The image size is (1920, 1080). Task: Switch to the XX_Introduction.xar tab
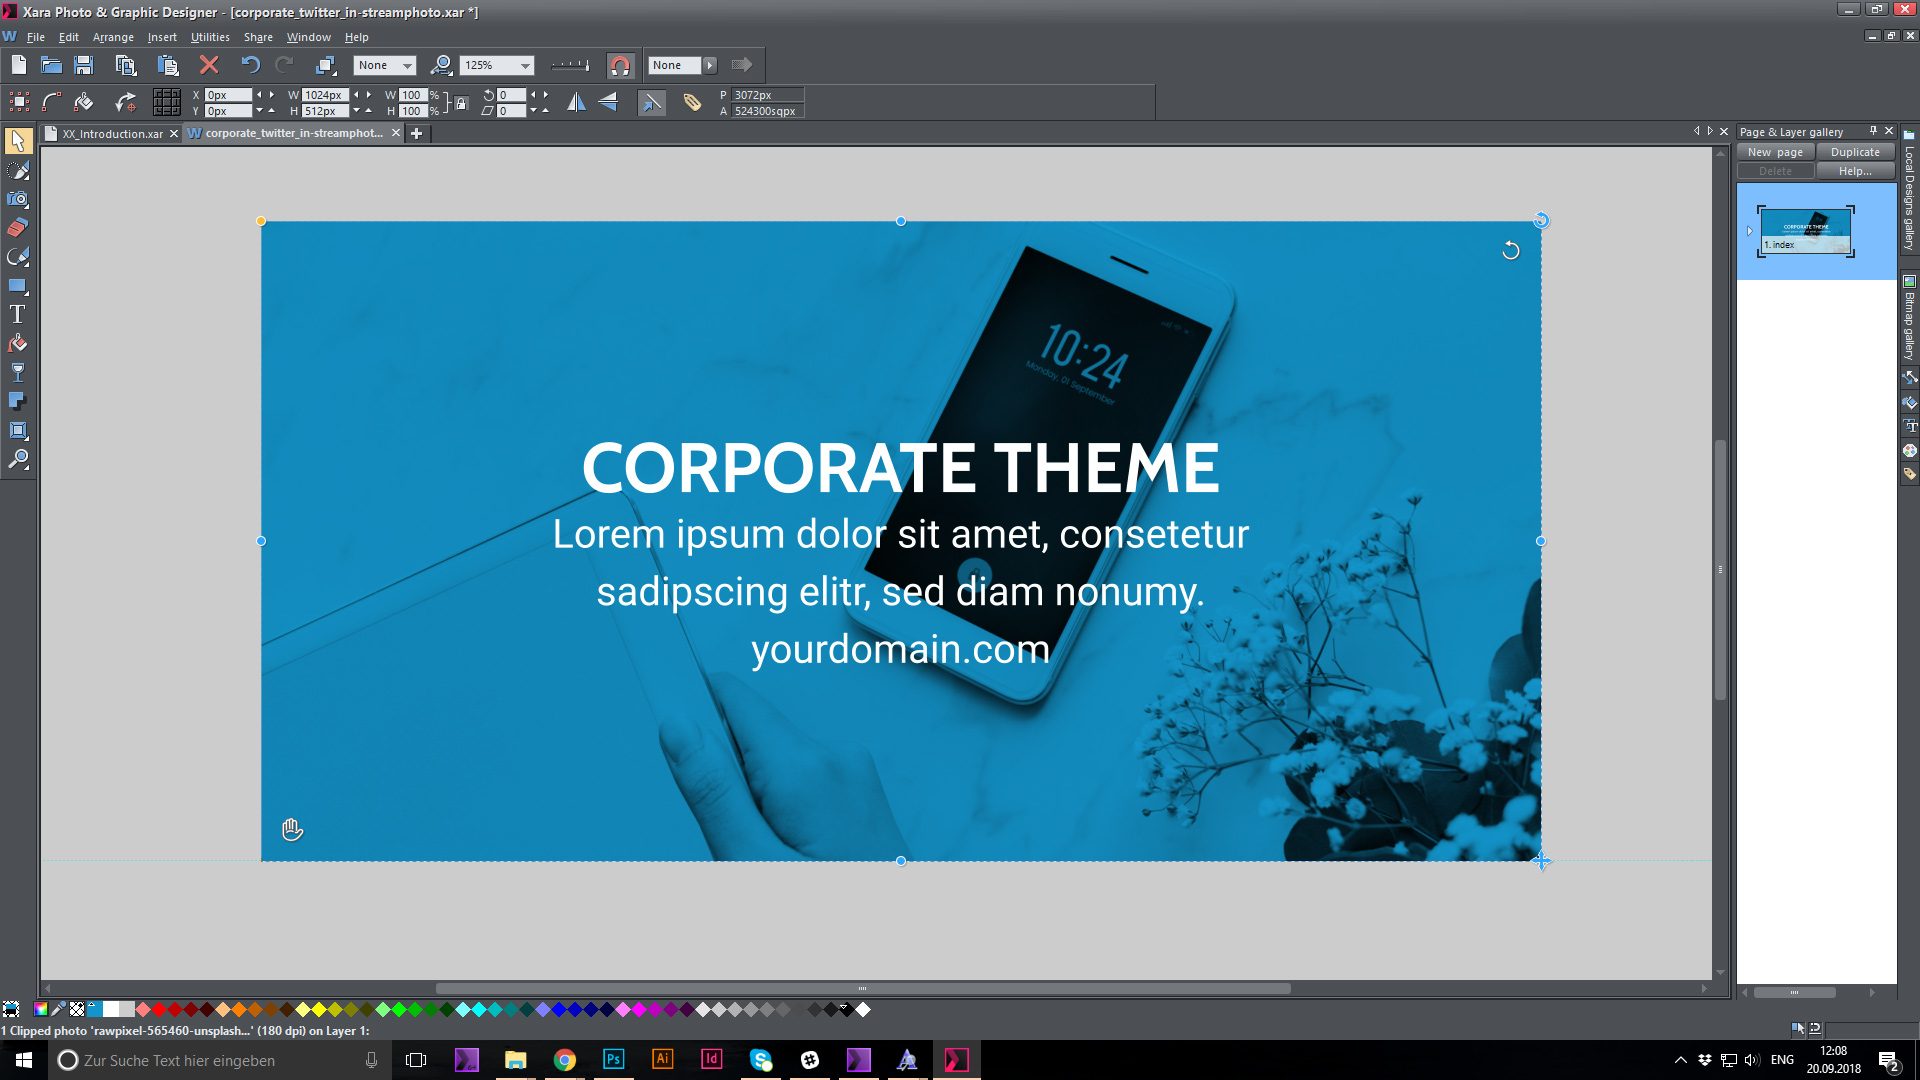[110, 133]
